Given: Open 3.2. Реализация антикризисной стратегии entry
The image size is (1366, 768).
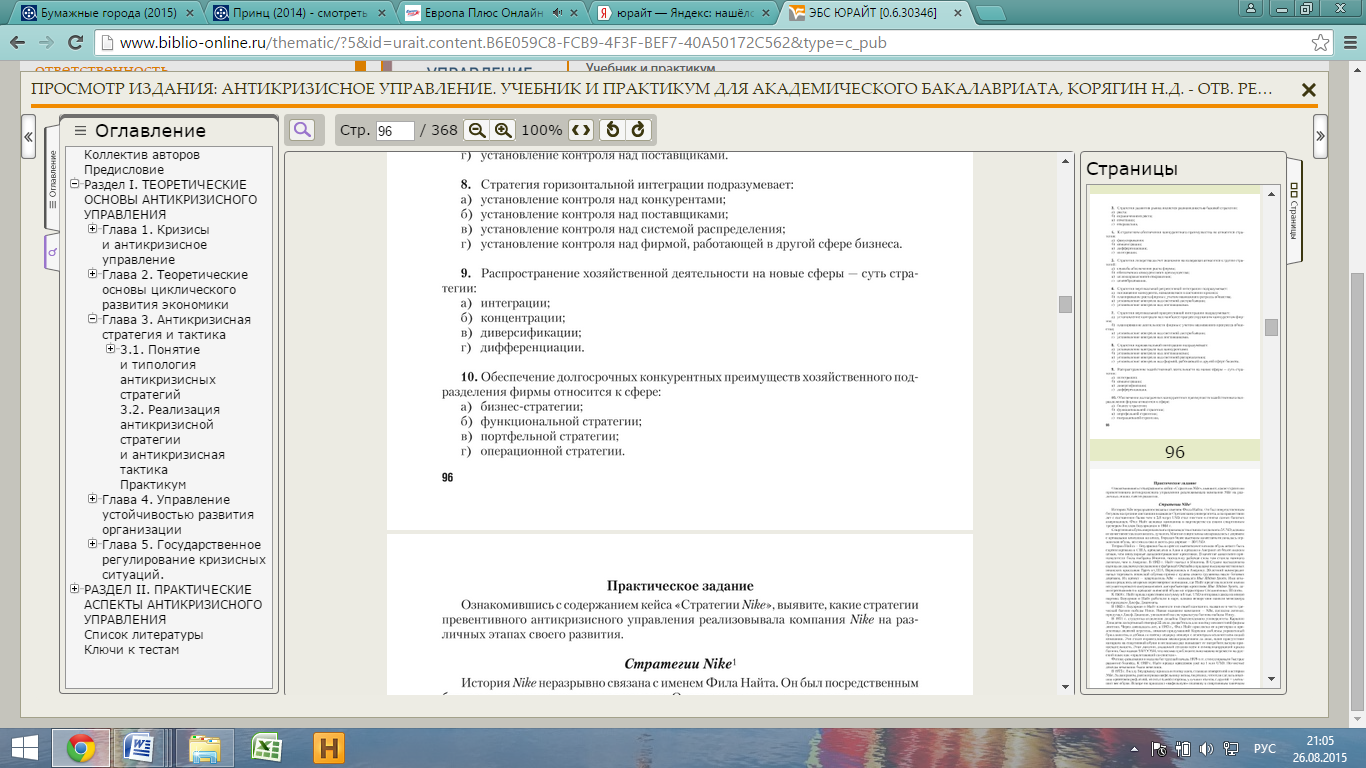Looking at the screenshot, I should pos(170,440).
